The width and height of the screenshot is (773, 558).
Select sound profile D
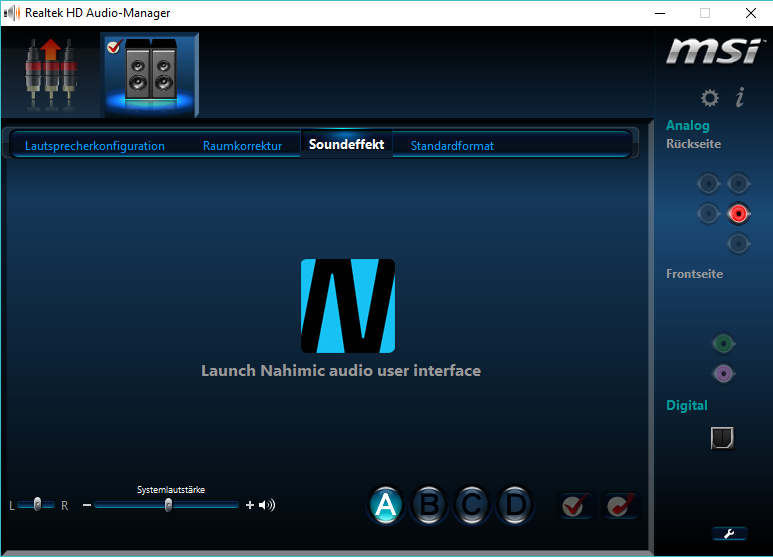coord(515,505)
